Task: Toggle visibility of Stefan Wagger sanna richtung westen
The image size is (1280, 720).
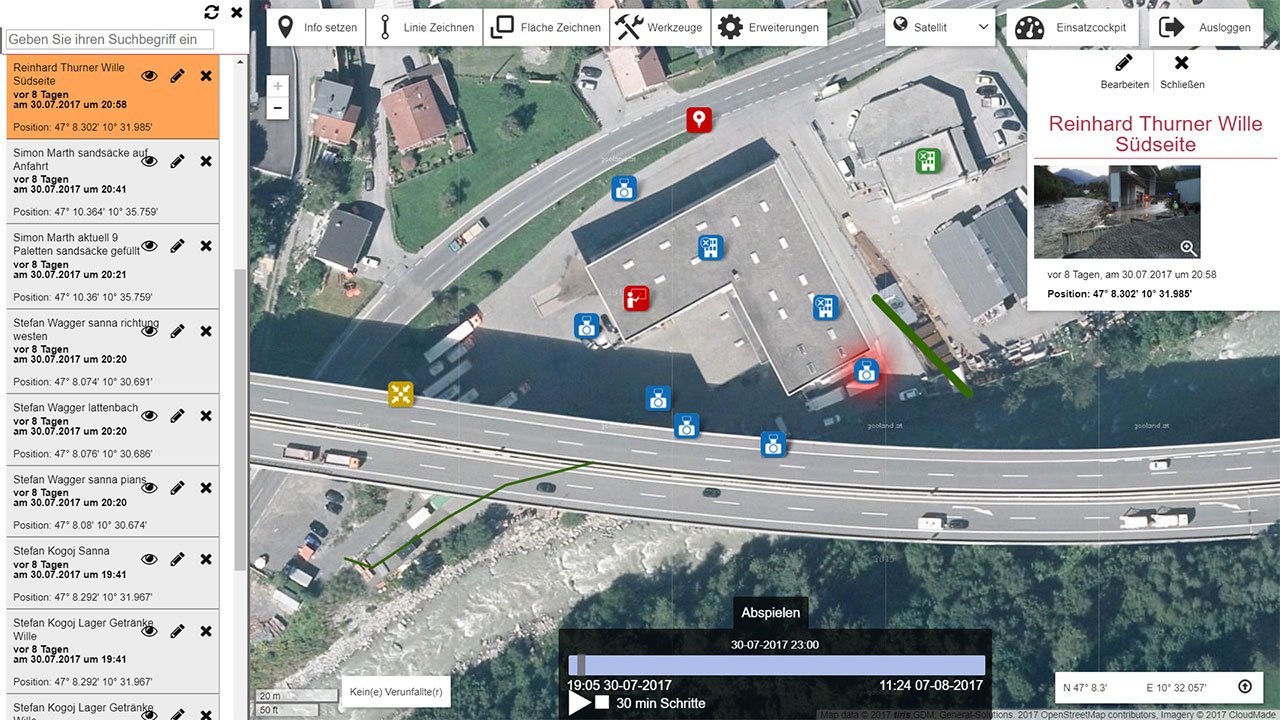Action: click(x=150, y=331)
